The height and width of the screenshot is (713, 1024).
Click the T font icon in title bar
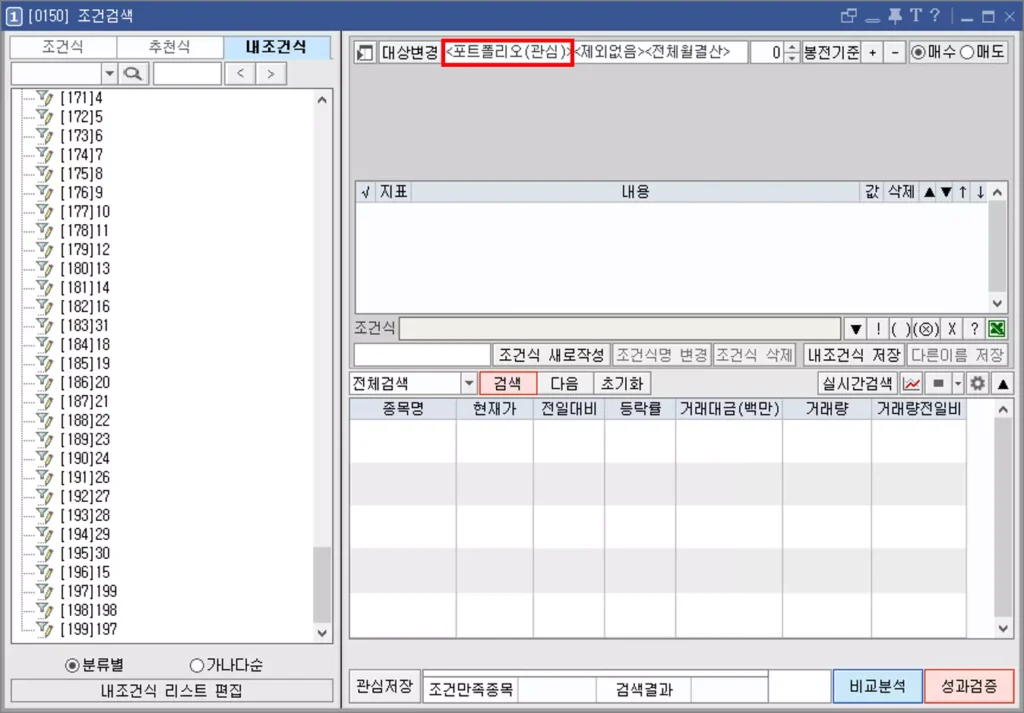[916, 16]
